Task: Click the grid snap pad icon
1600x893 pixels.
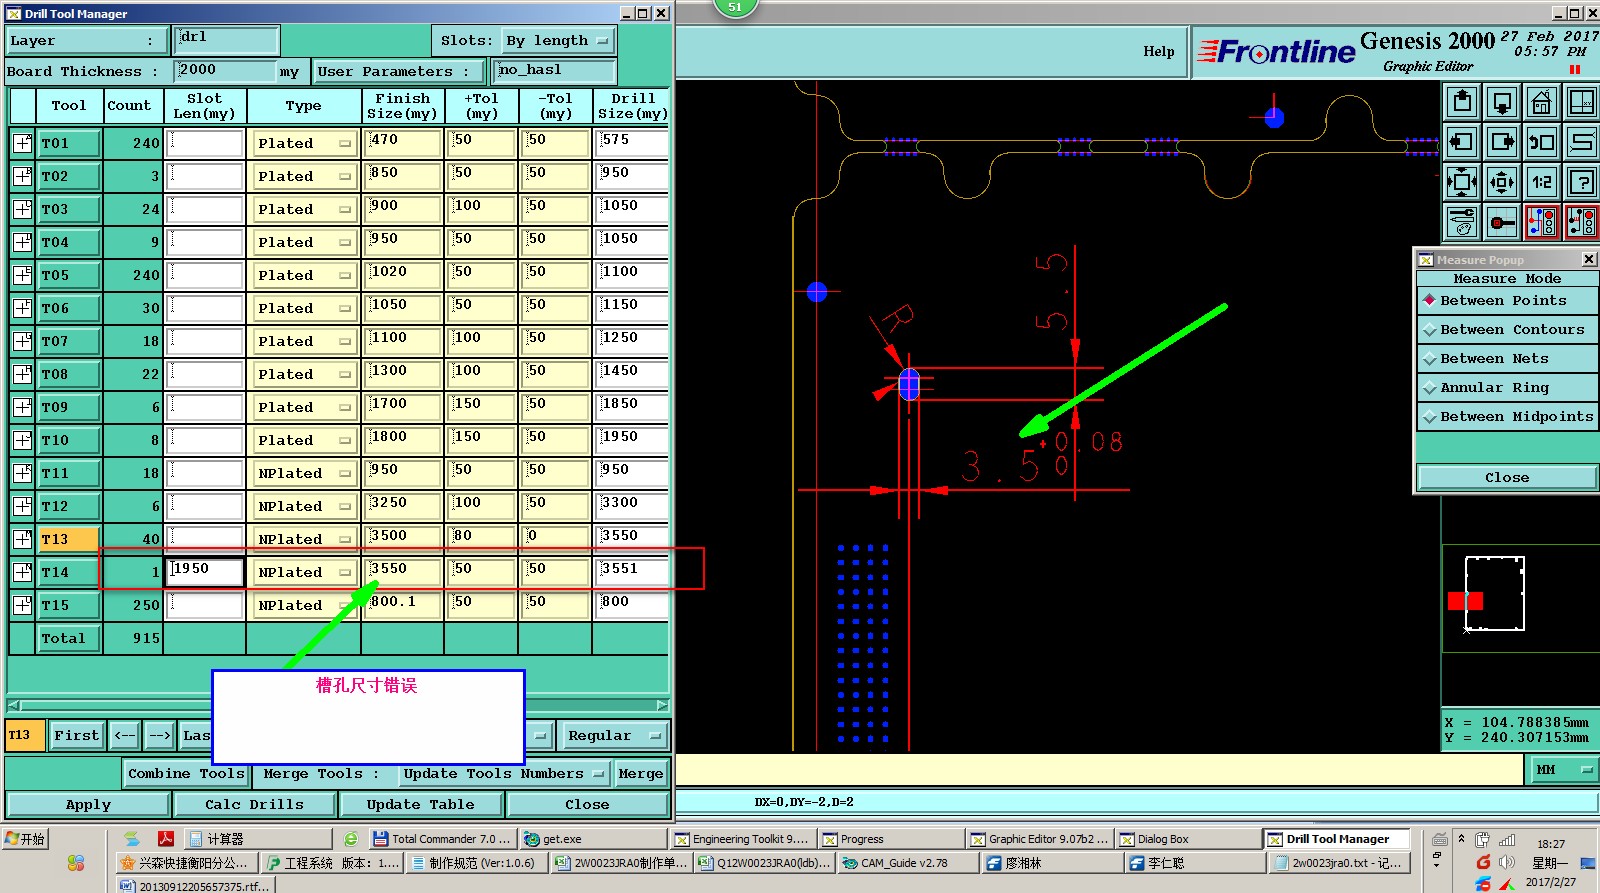Action: coord(1502,222)
